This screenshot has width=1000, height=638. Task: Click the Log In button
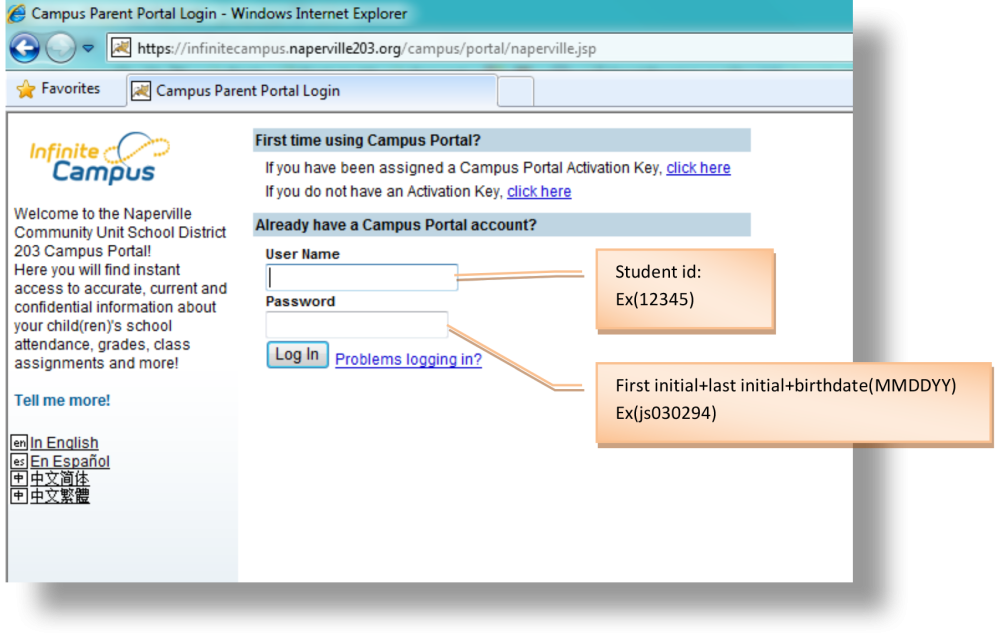coord(297,355)
